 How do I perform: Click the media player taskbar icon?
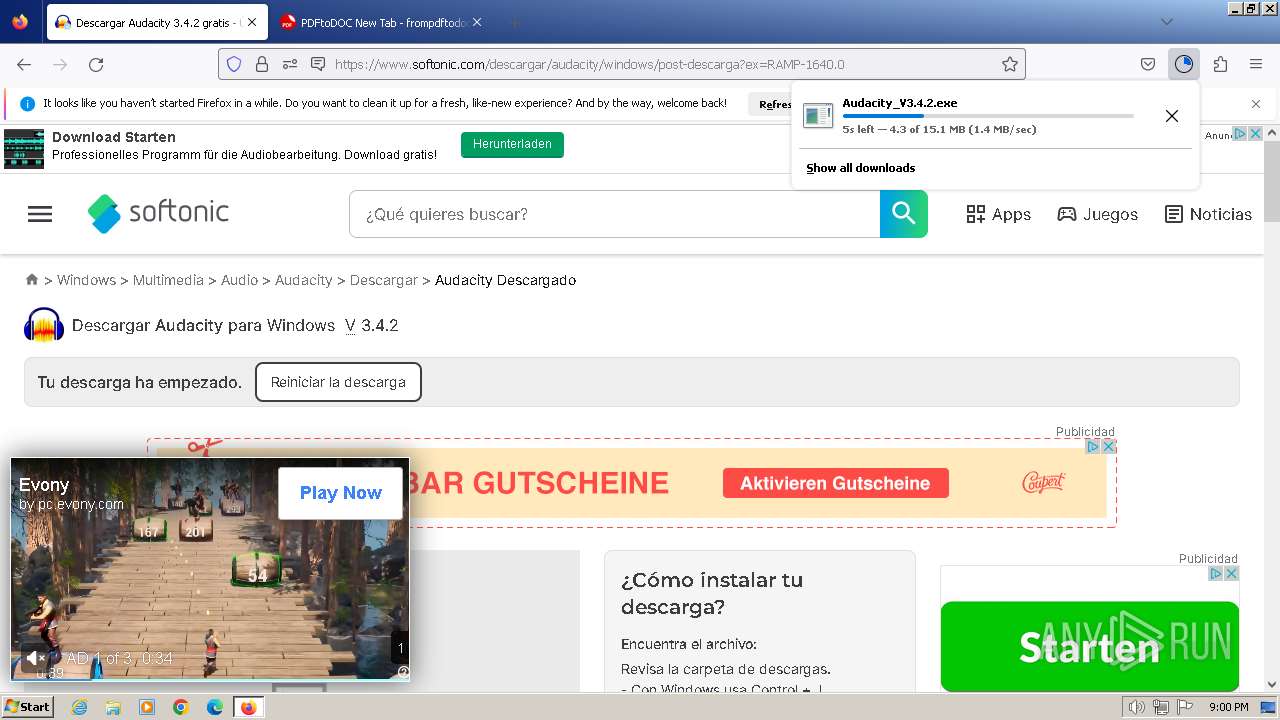pos(147,707)
